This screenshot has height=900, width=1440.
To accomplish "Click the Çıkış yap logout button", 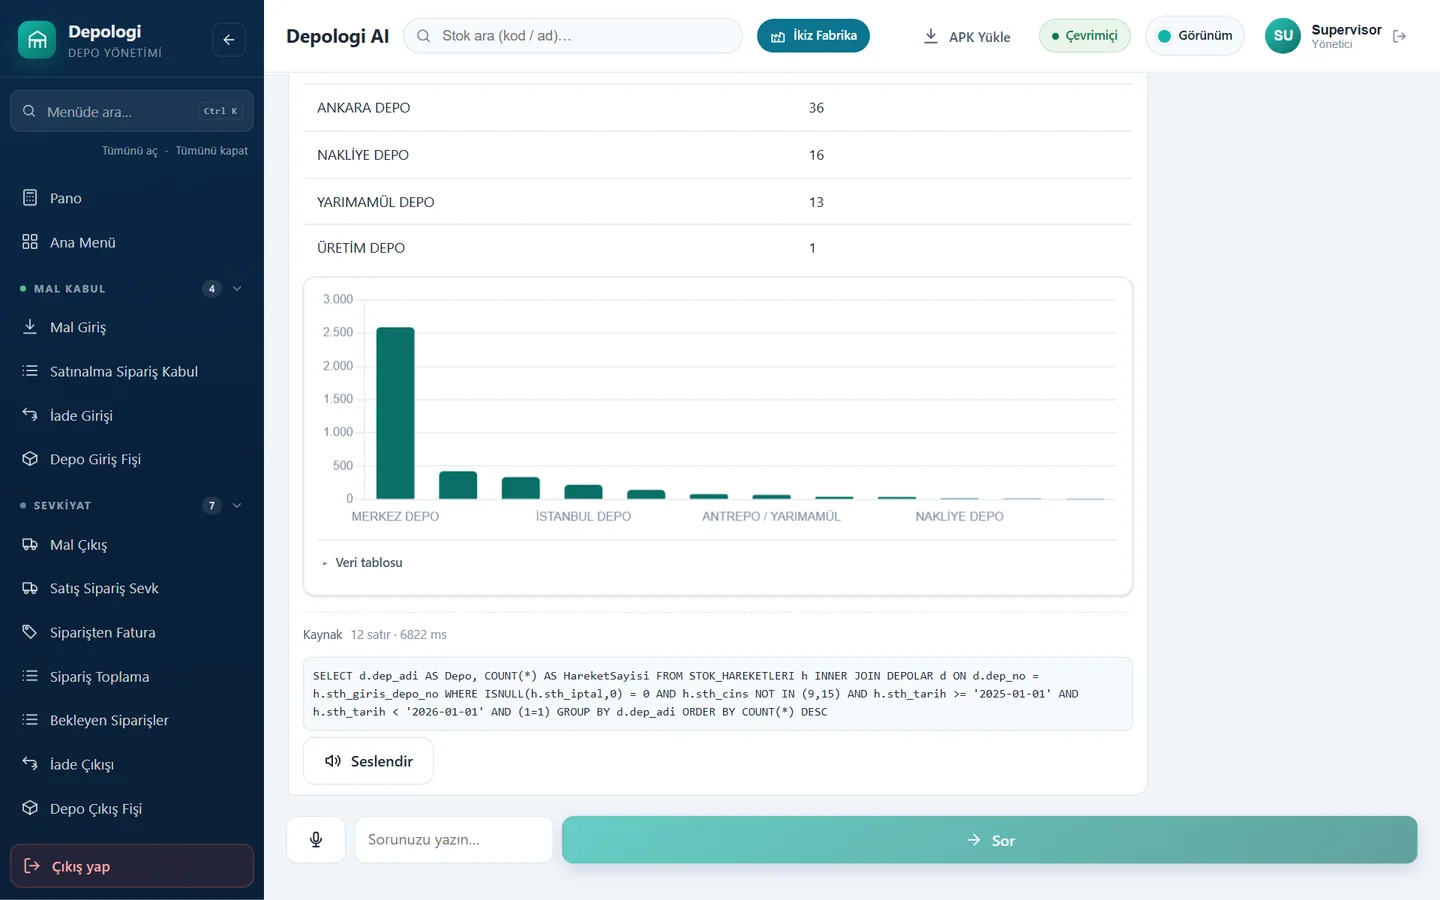I will (x=132, y=866).
